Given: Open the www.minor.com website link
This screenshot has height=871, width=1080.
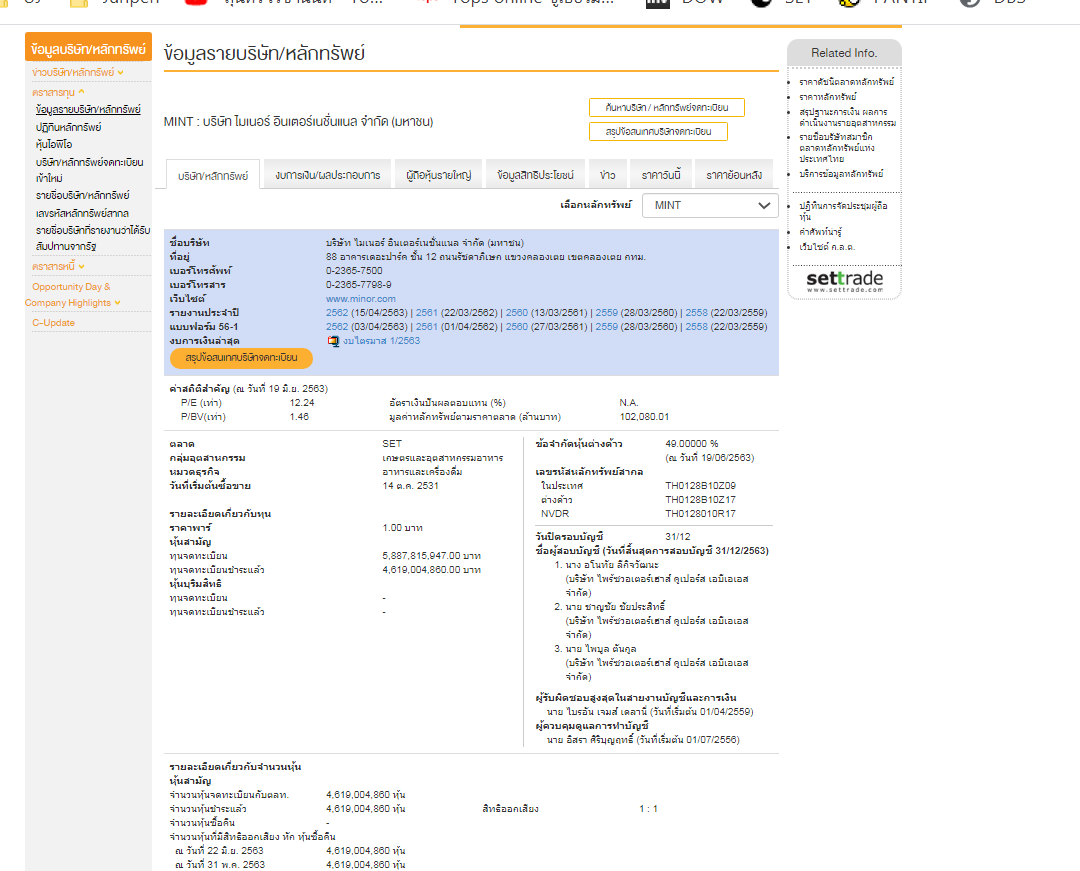Looking at the screenshot, I should click(361, 299).
